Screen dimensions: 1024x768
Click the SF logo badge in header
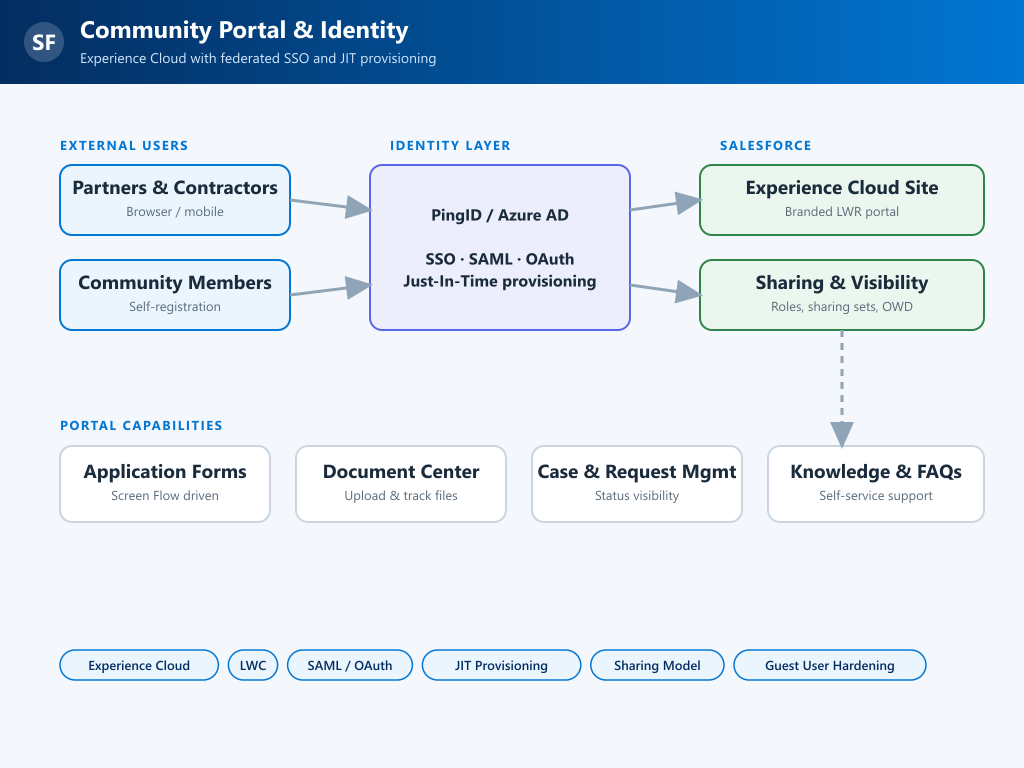coord(44,42)
